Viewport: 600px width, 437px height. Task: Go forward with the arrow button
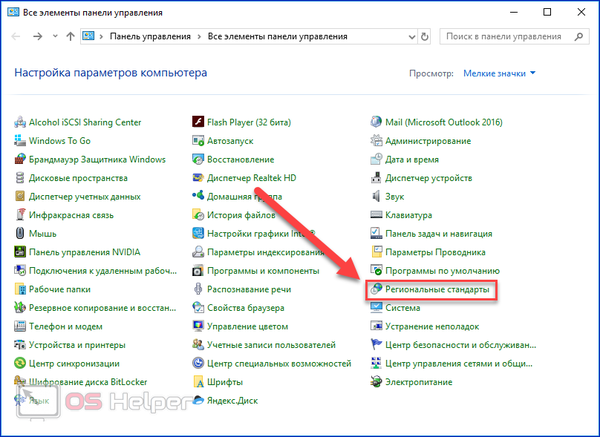click(x=38, y=36)
